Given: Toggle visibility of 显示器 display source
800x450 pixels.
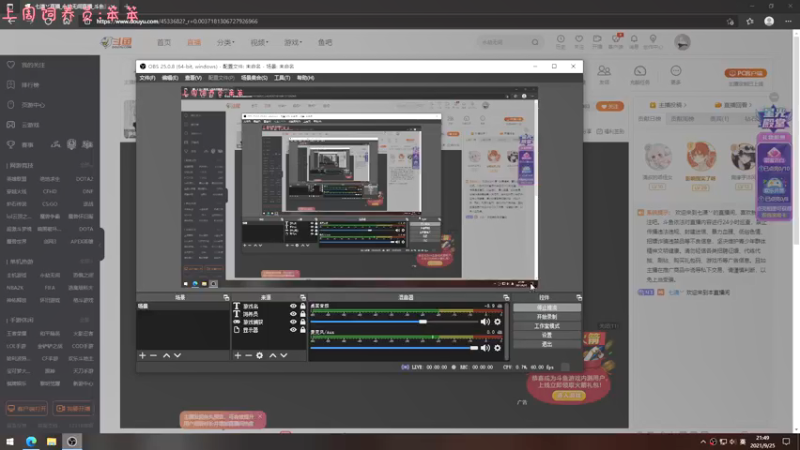Looking at the screenshot, I should pyautogui.click(x=293, y=330).
